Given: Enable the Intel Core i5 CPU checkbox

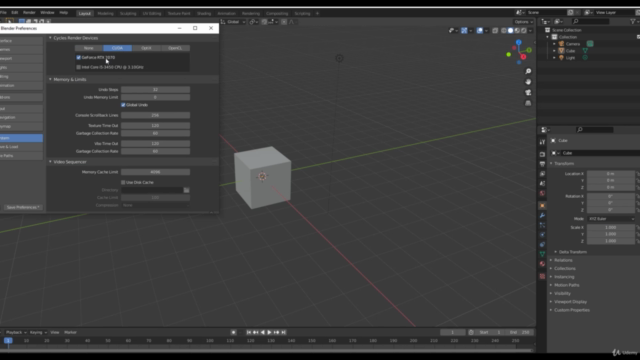Looking at the screenshot, I should point(78,67).
